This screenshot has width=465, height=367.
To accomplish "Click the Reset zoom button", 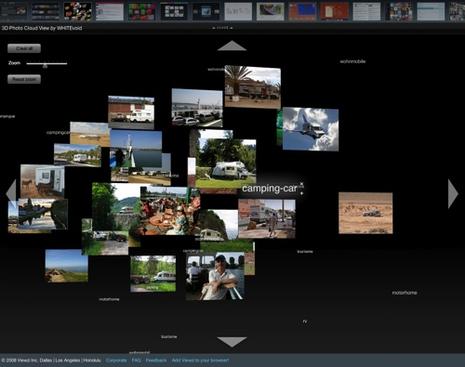I will click(x=24, y=79).
